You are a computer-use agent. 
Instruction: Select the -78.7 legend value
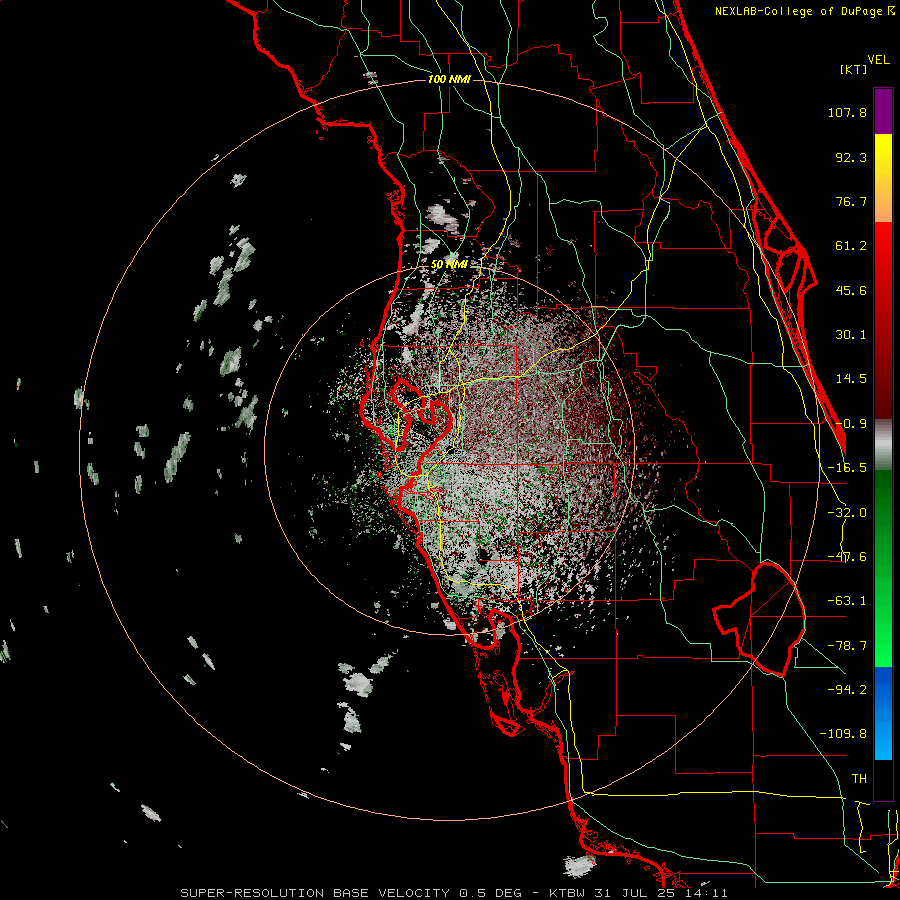847,646
